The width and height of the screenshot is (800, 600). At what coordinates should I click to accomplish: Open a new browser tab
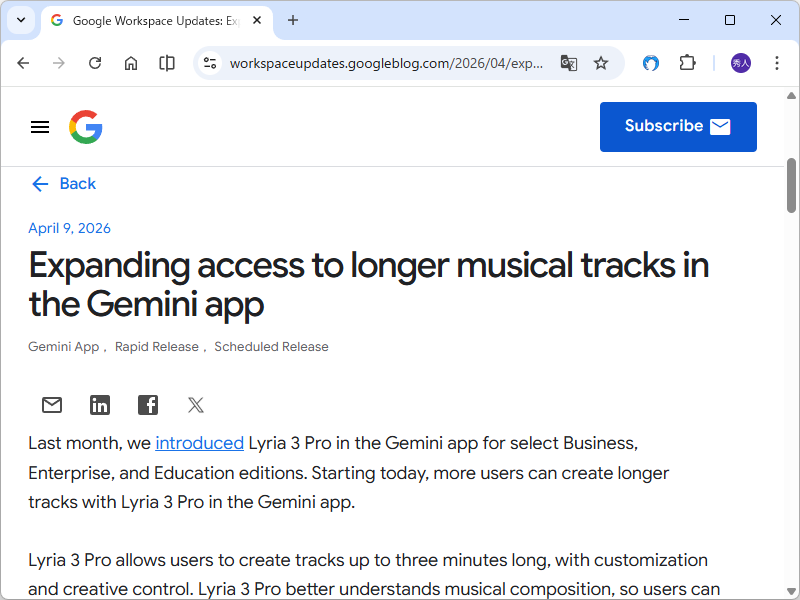click(290, 20)
